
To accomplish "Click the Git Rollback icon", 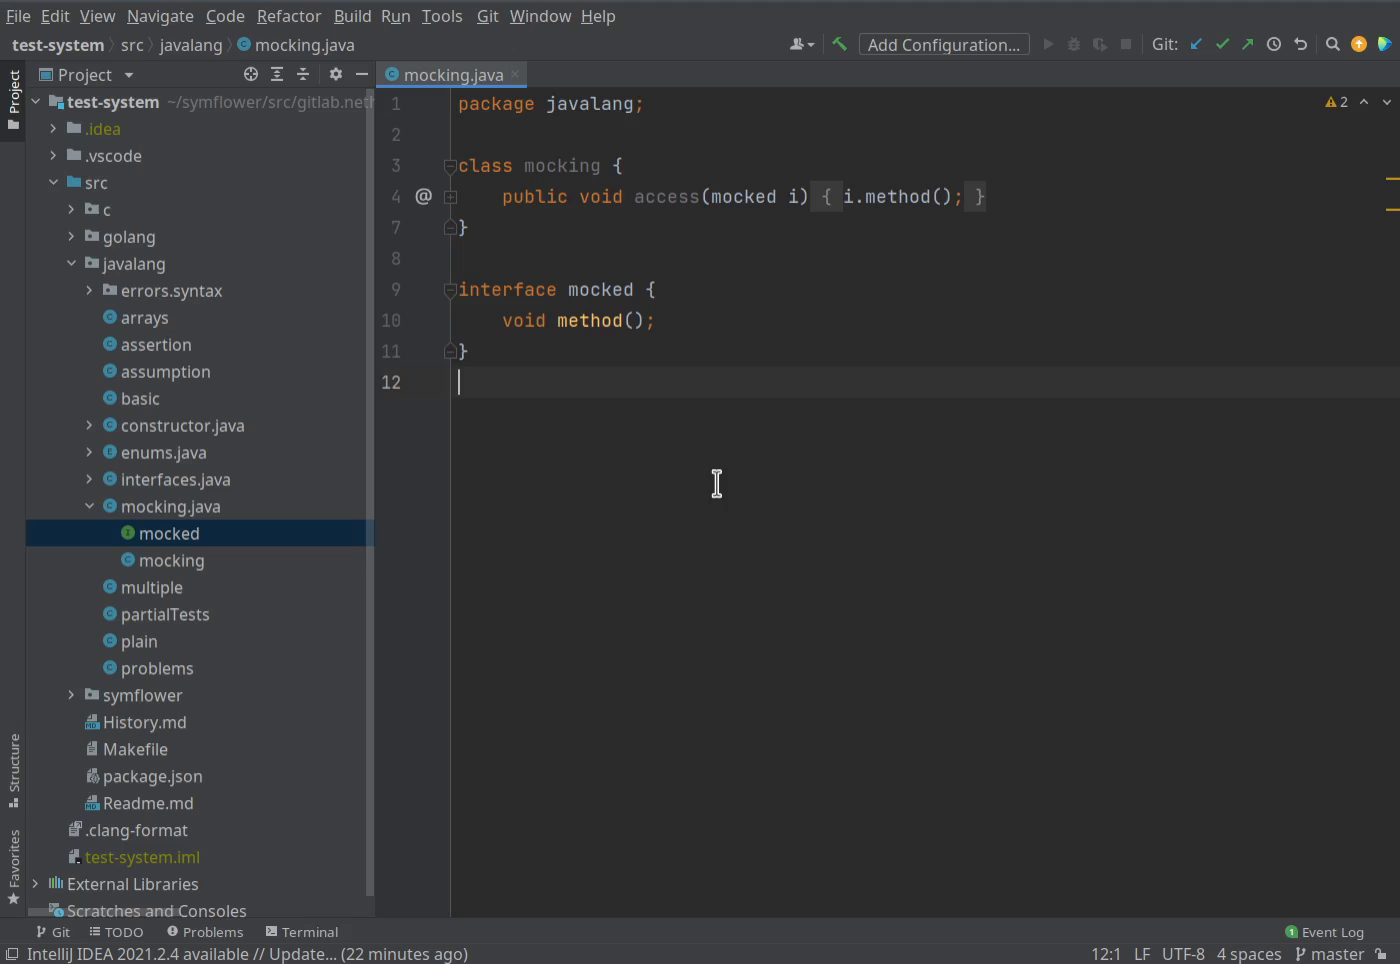I will [1300, 44].
